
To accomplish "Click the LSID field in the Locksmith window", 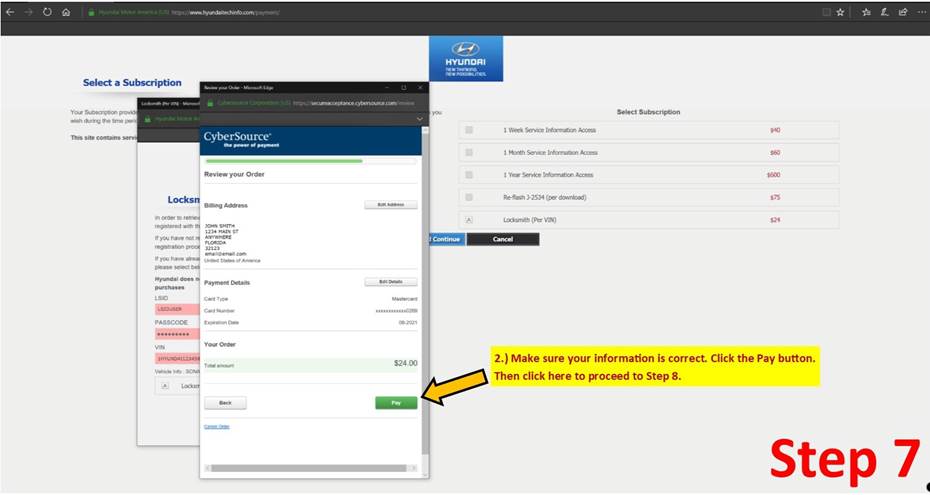I will (x=177, y=309).
